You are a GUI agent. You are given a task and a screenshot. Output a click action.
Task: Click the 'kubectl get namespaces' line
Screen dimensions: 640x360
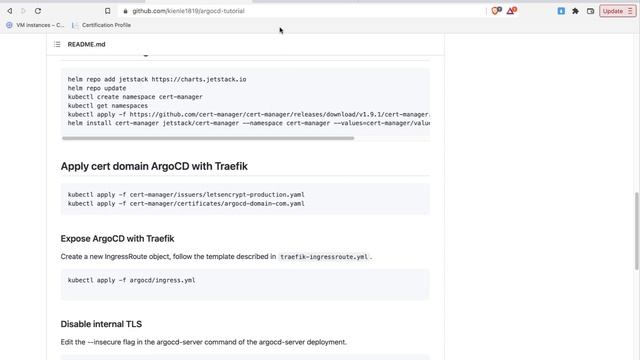click(108, 106)
